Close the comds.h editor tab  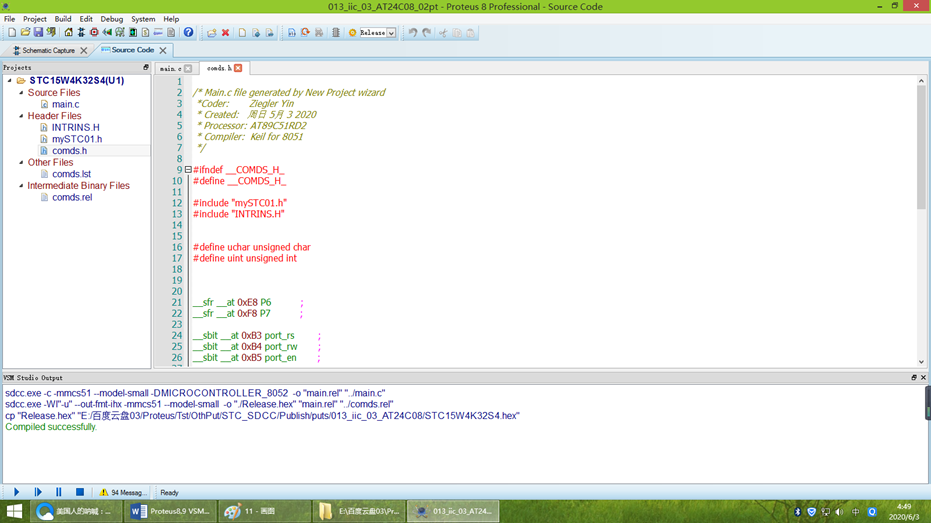[x=238, y=68]
